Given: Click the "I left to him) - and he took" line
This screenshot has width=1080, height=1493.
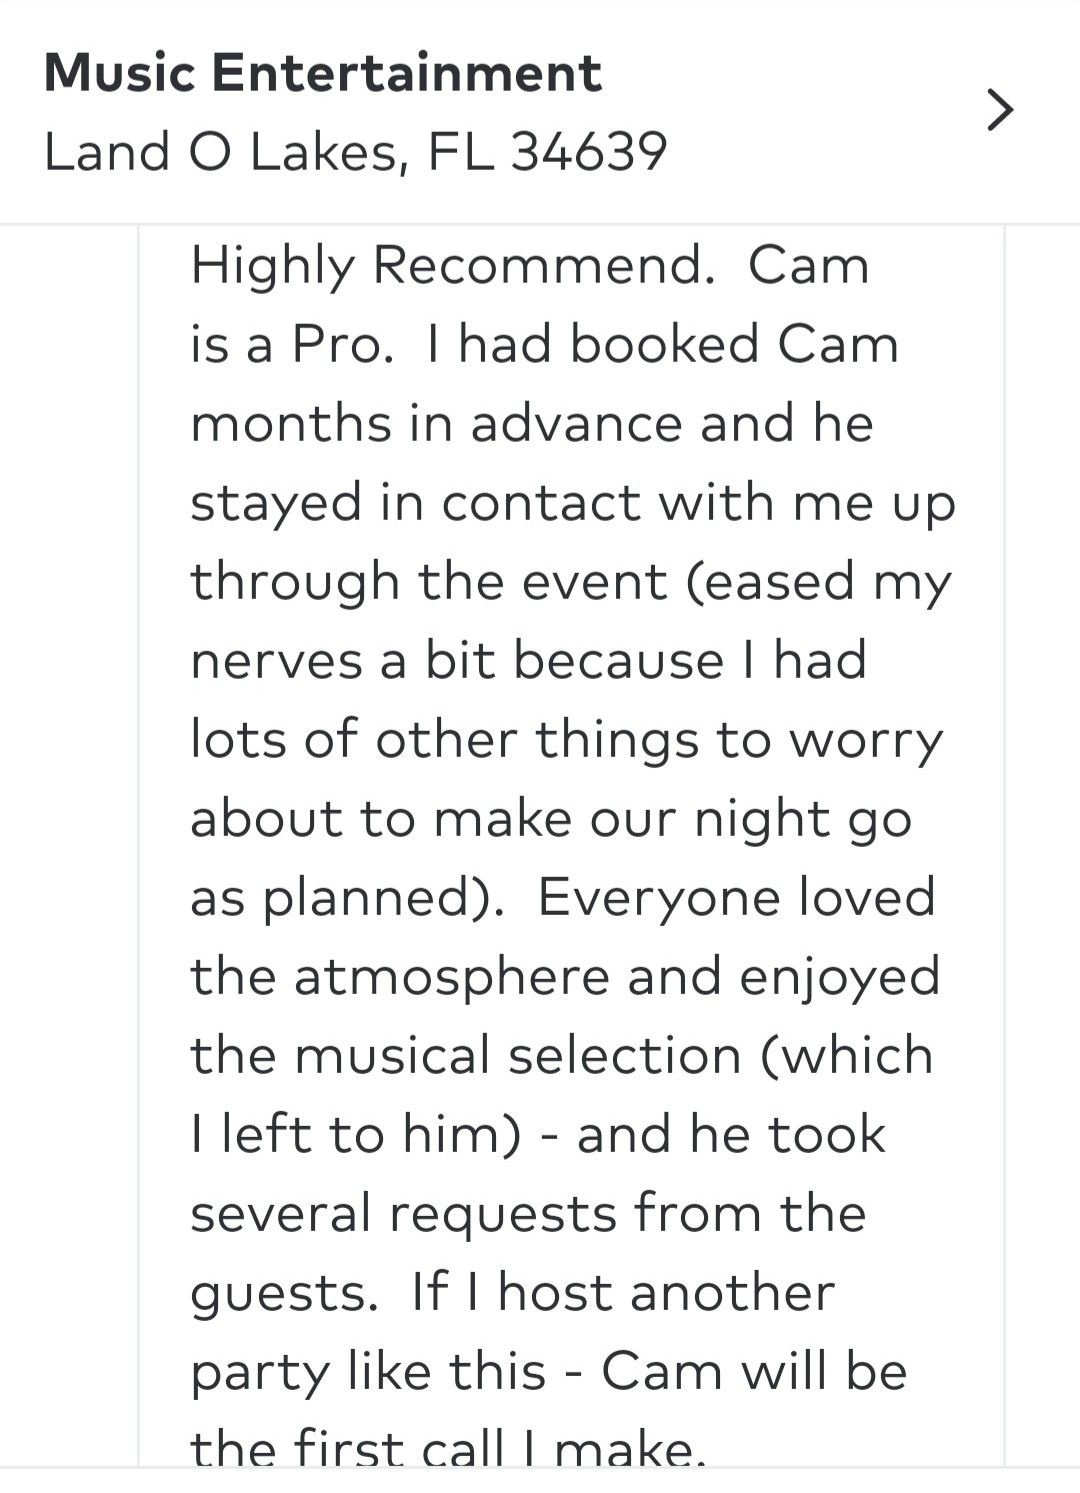Looking at the screenshot, I should pyautogui.click(x=537, y=1135).
